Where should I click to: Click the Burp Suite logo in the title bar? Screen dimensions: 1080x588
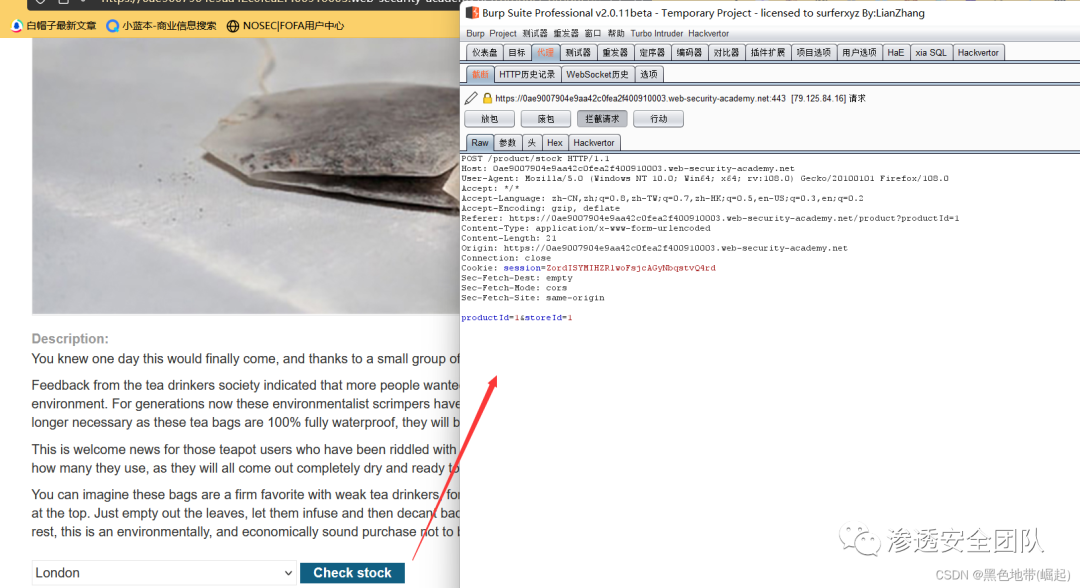point(472,12)
